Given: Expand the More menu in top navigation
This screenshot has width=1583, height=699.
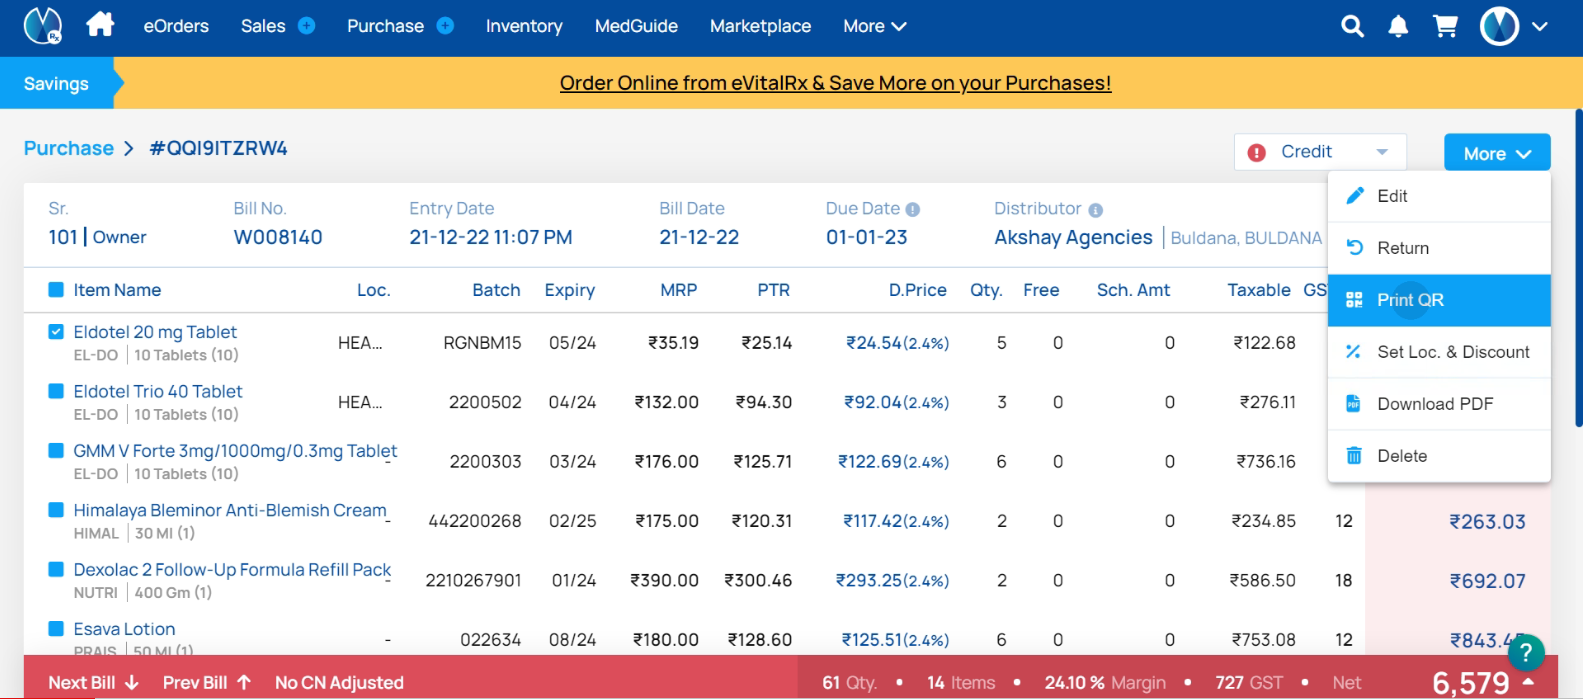Looking at the screenshot, I should 874,26.
